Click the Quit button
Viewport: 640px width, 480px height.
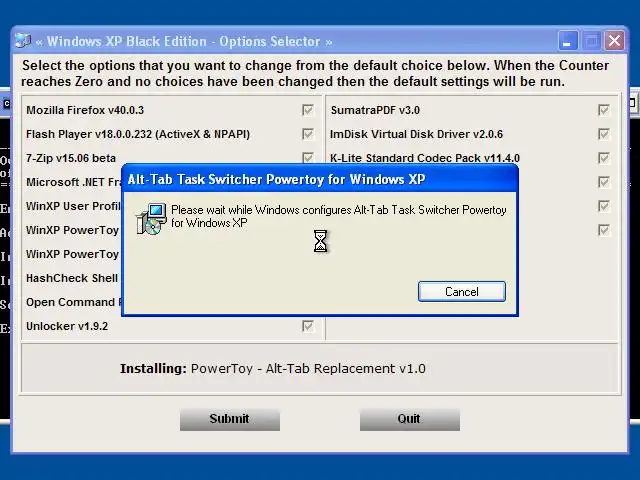pyautogui.click(x=410, y=419)
